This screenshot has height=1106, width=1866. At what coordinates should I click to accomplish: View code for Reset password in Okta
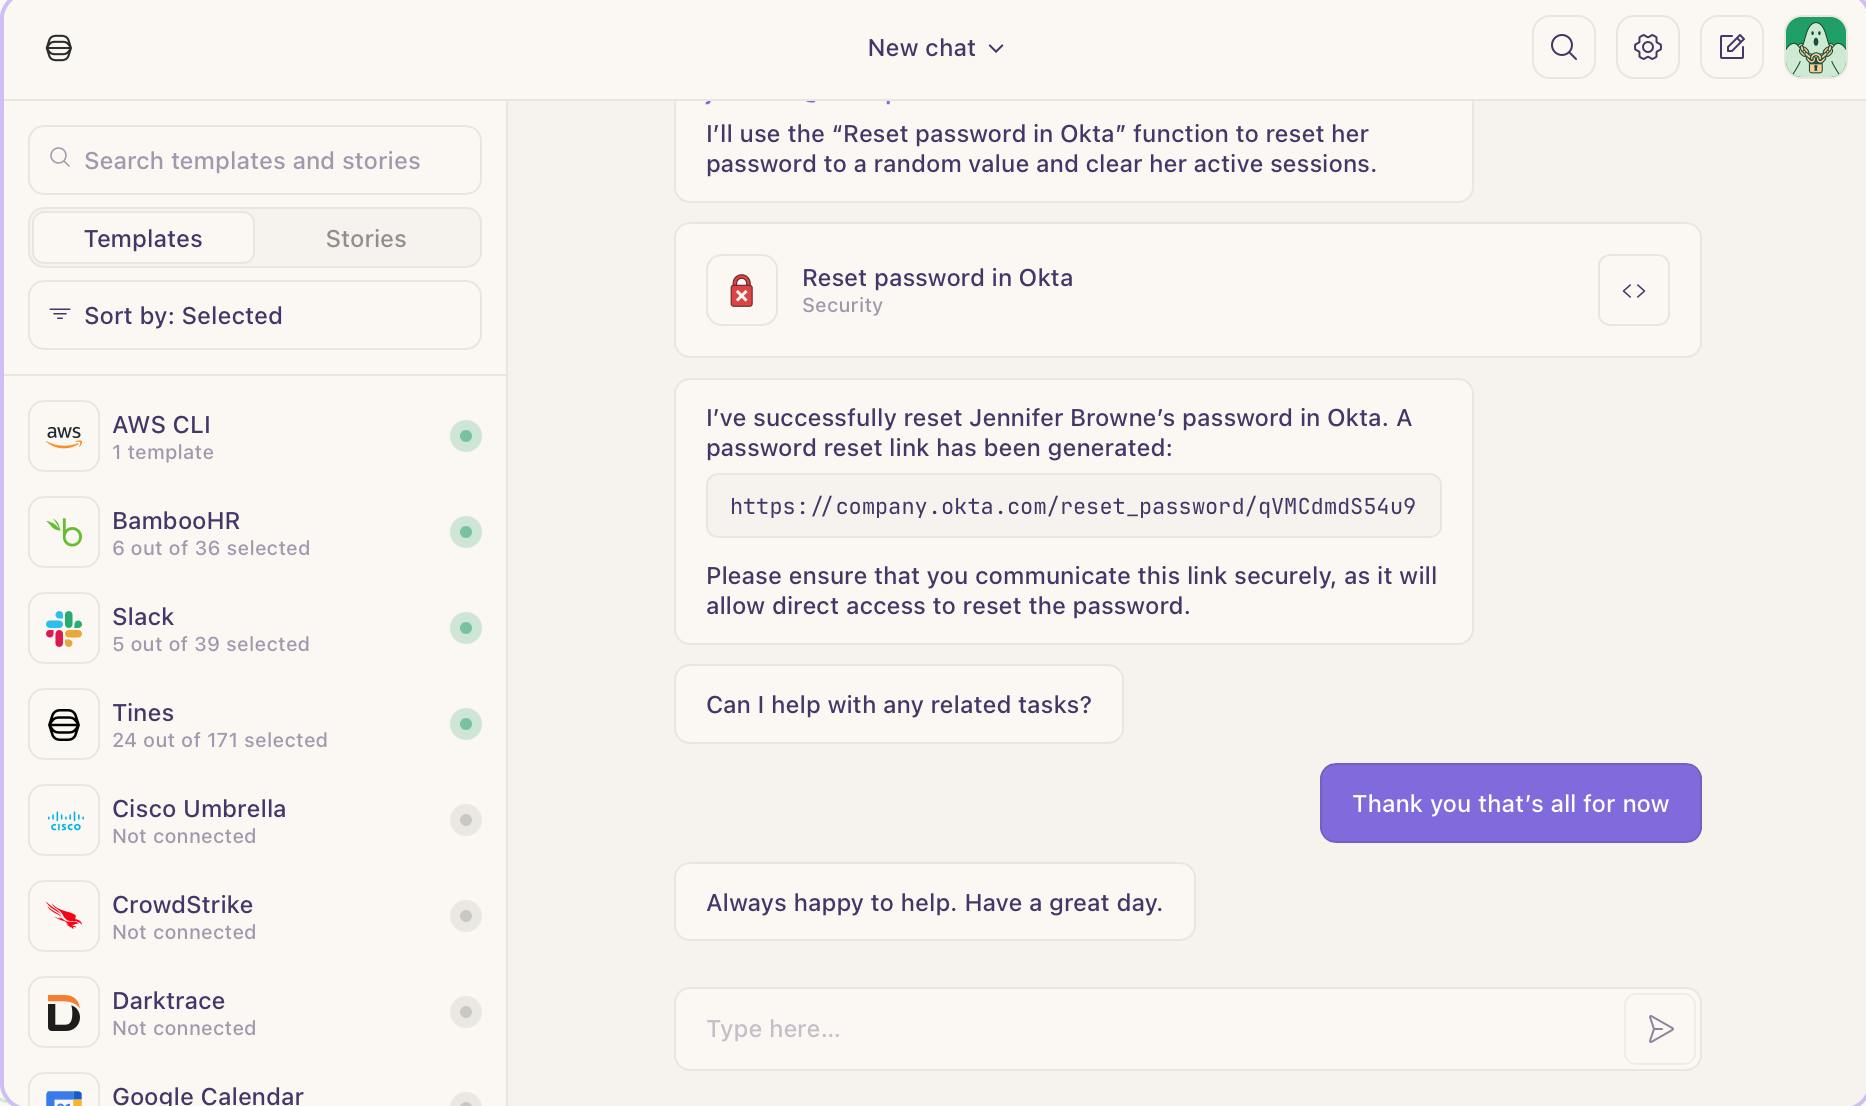(1634, 290)
